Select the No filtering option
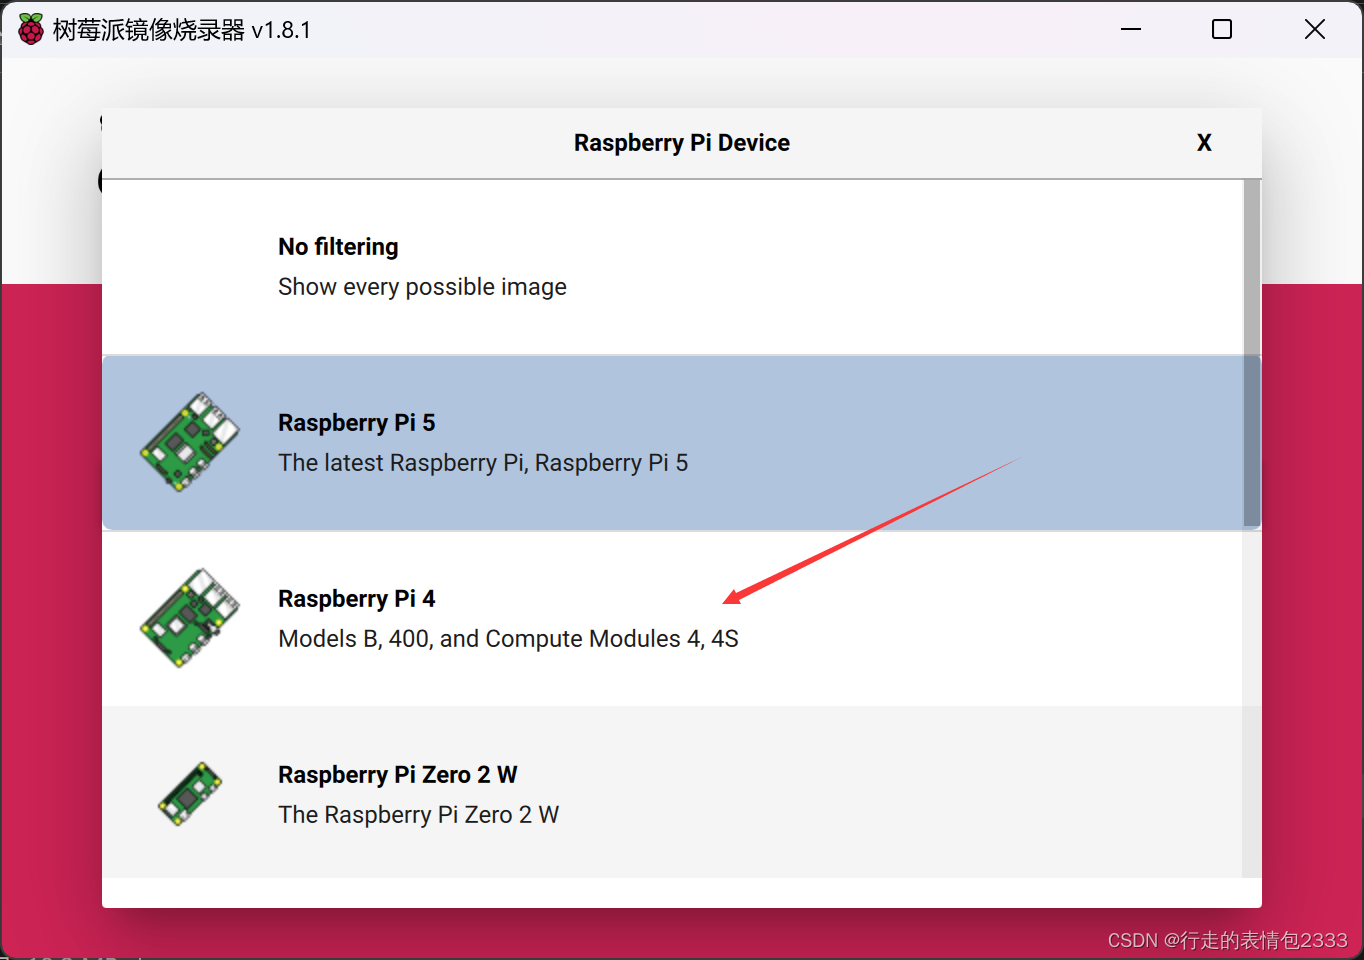1364x960 pixels. 672,267
